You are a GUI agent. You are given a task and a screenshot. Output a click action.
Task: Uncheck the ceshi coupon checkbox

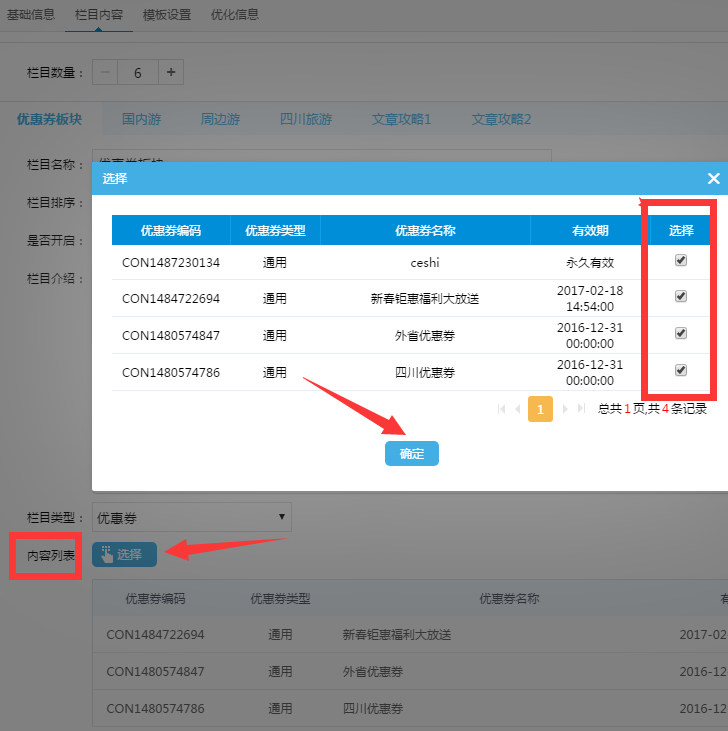click(x=681, y=260)
